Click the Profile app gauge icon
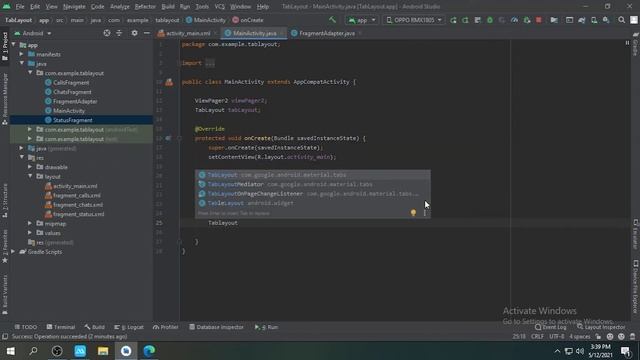This screenshot has height=360, width=640. pos(514,20)
